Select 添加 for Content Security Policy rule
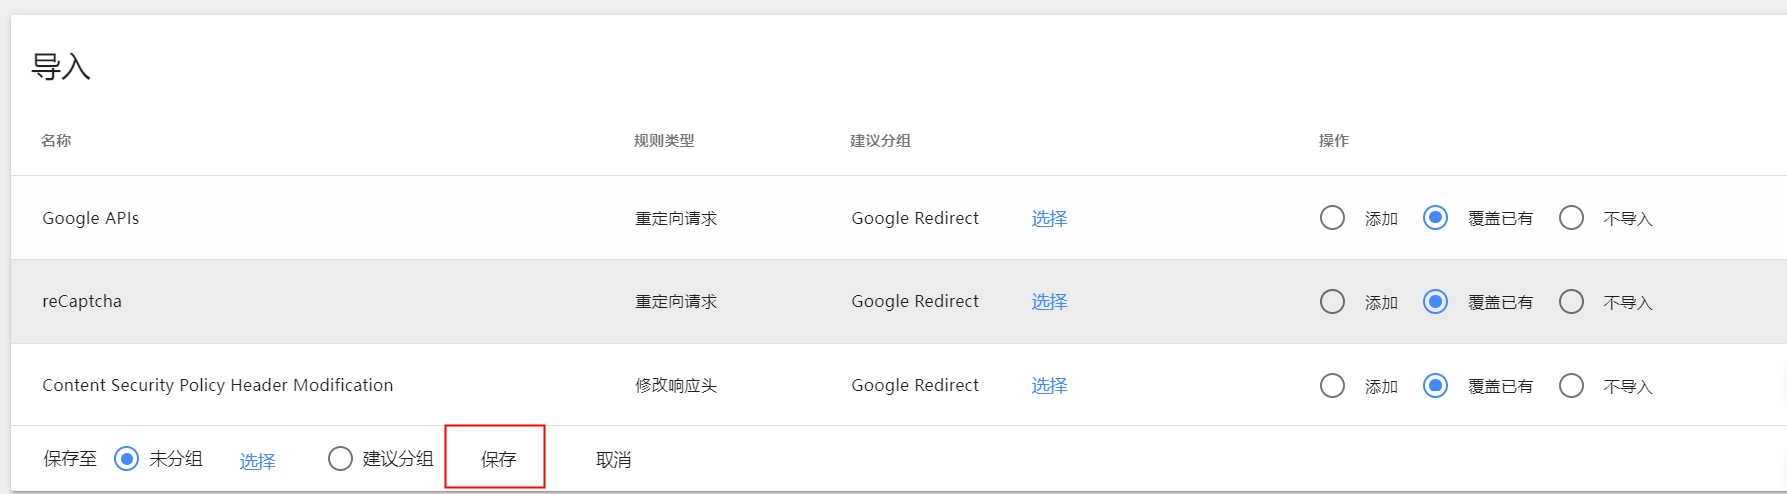 point(1332,386)
